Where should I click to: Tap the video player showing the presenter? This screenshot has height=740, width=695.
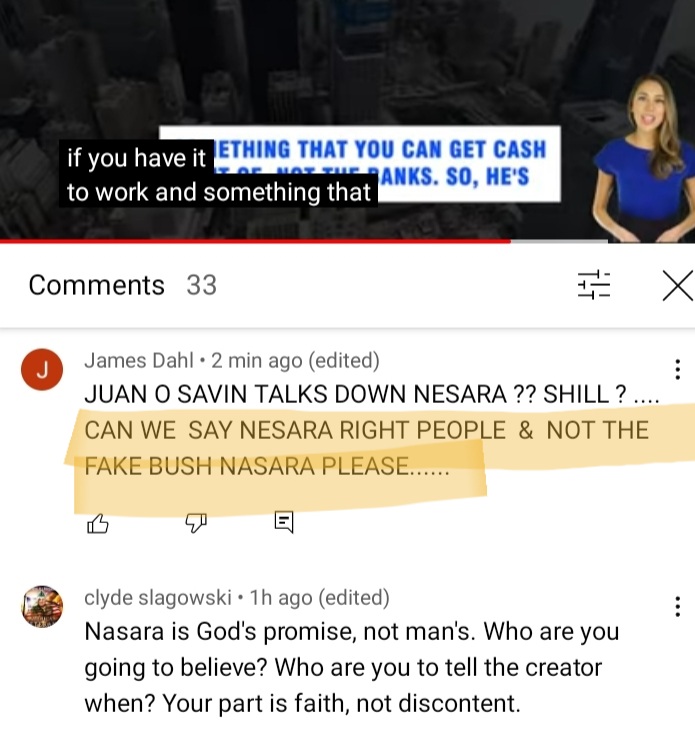click(347, 119)
